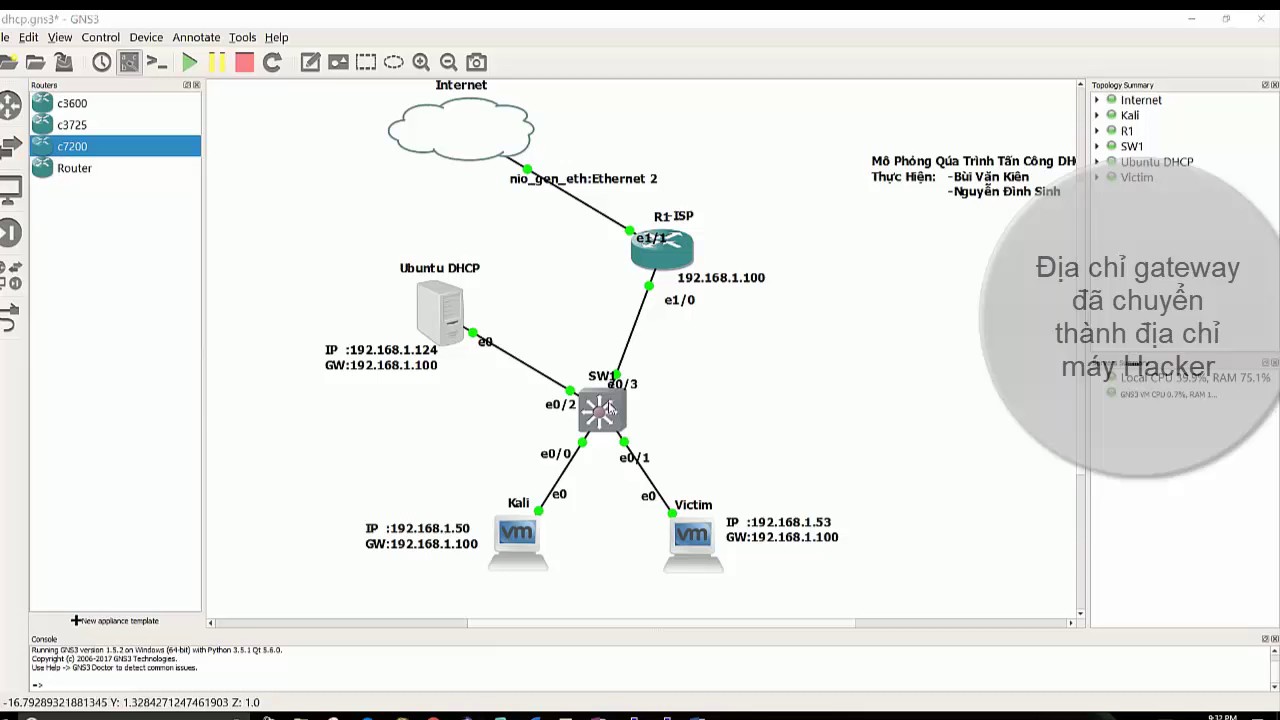Open the View menu
Viewport: 1280px width, 720px height.
pyautogui.click(x=60, y=37)
